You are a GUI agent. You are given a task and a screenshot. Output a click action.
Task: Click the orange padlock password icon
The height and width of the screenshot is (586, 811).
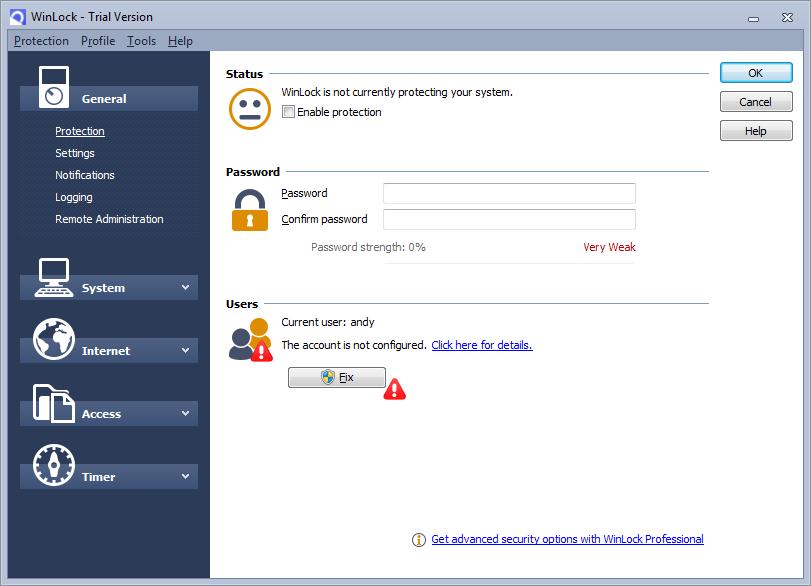point(250,209)
